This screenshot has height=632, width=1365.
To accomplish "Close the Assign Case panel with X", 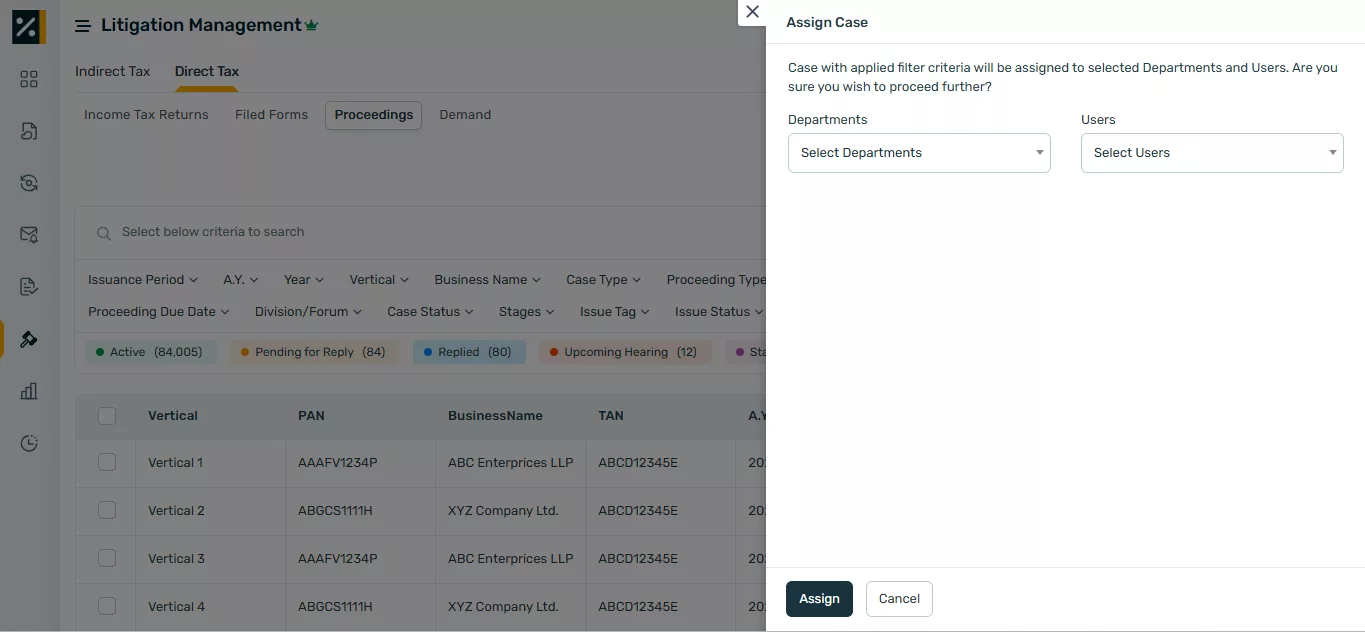I will (752, 12).
